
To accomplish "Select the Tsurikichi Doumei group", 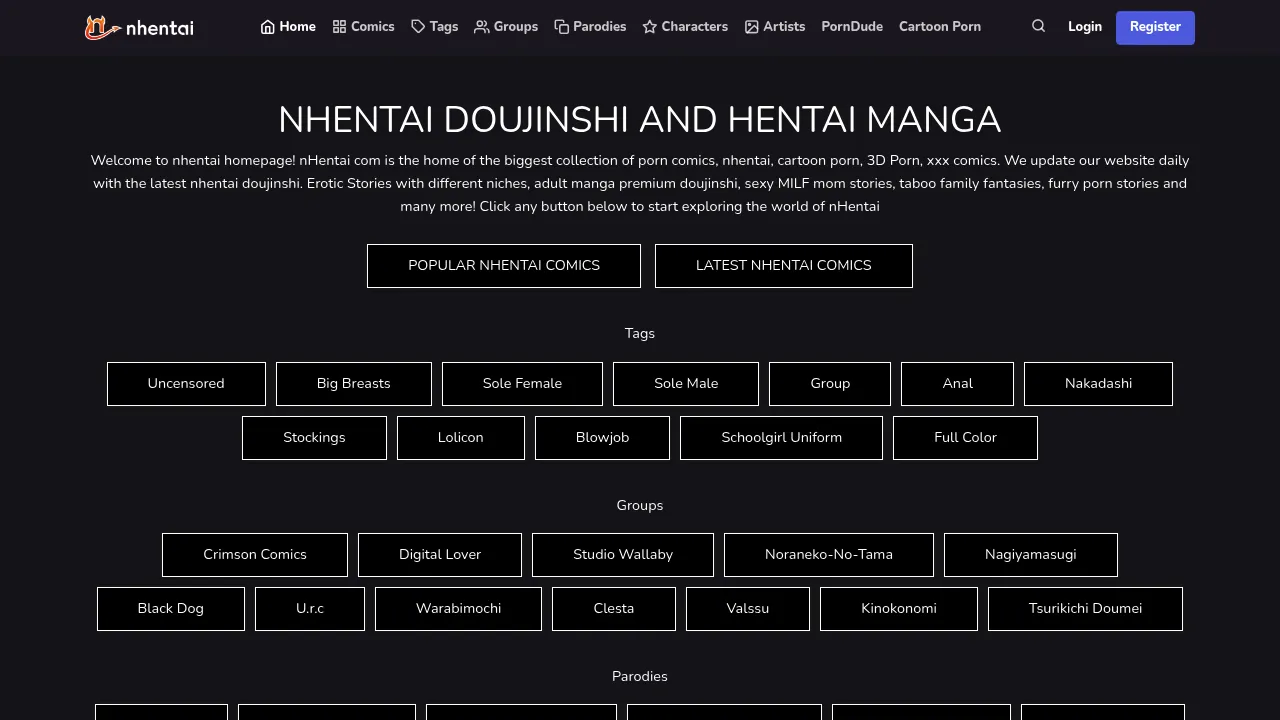I will [1085, 609].
